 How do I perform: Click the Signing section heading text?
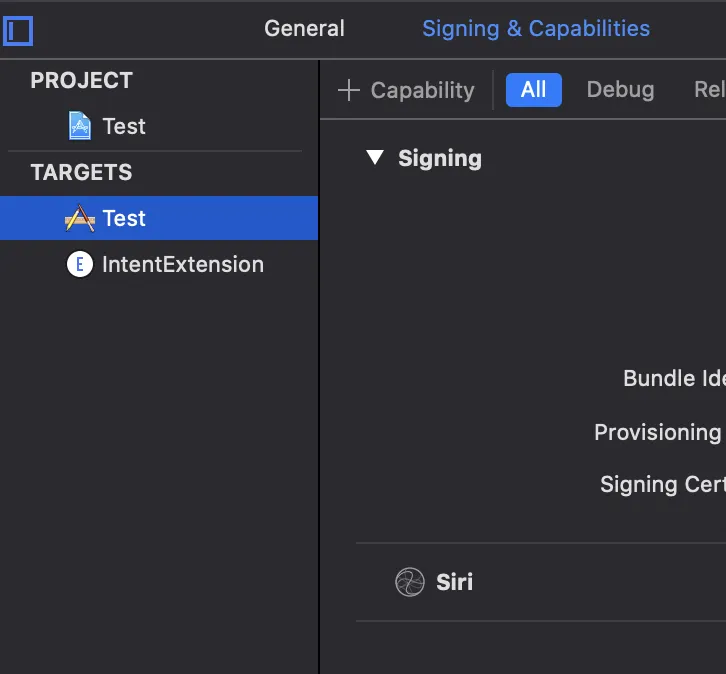coord(440,158)
